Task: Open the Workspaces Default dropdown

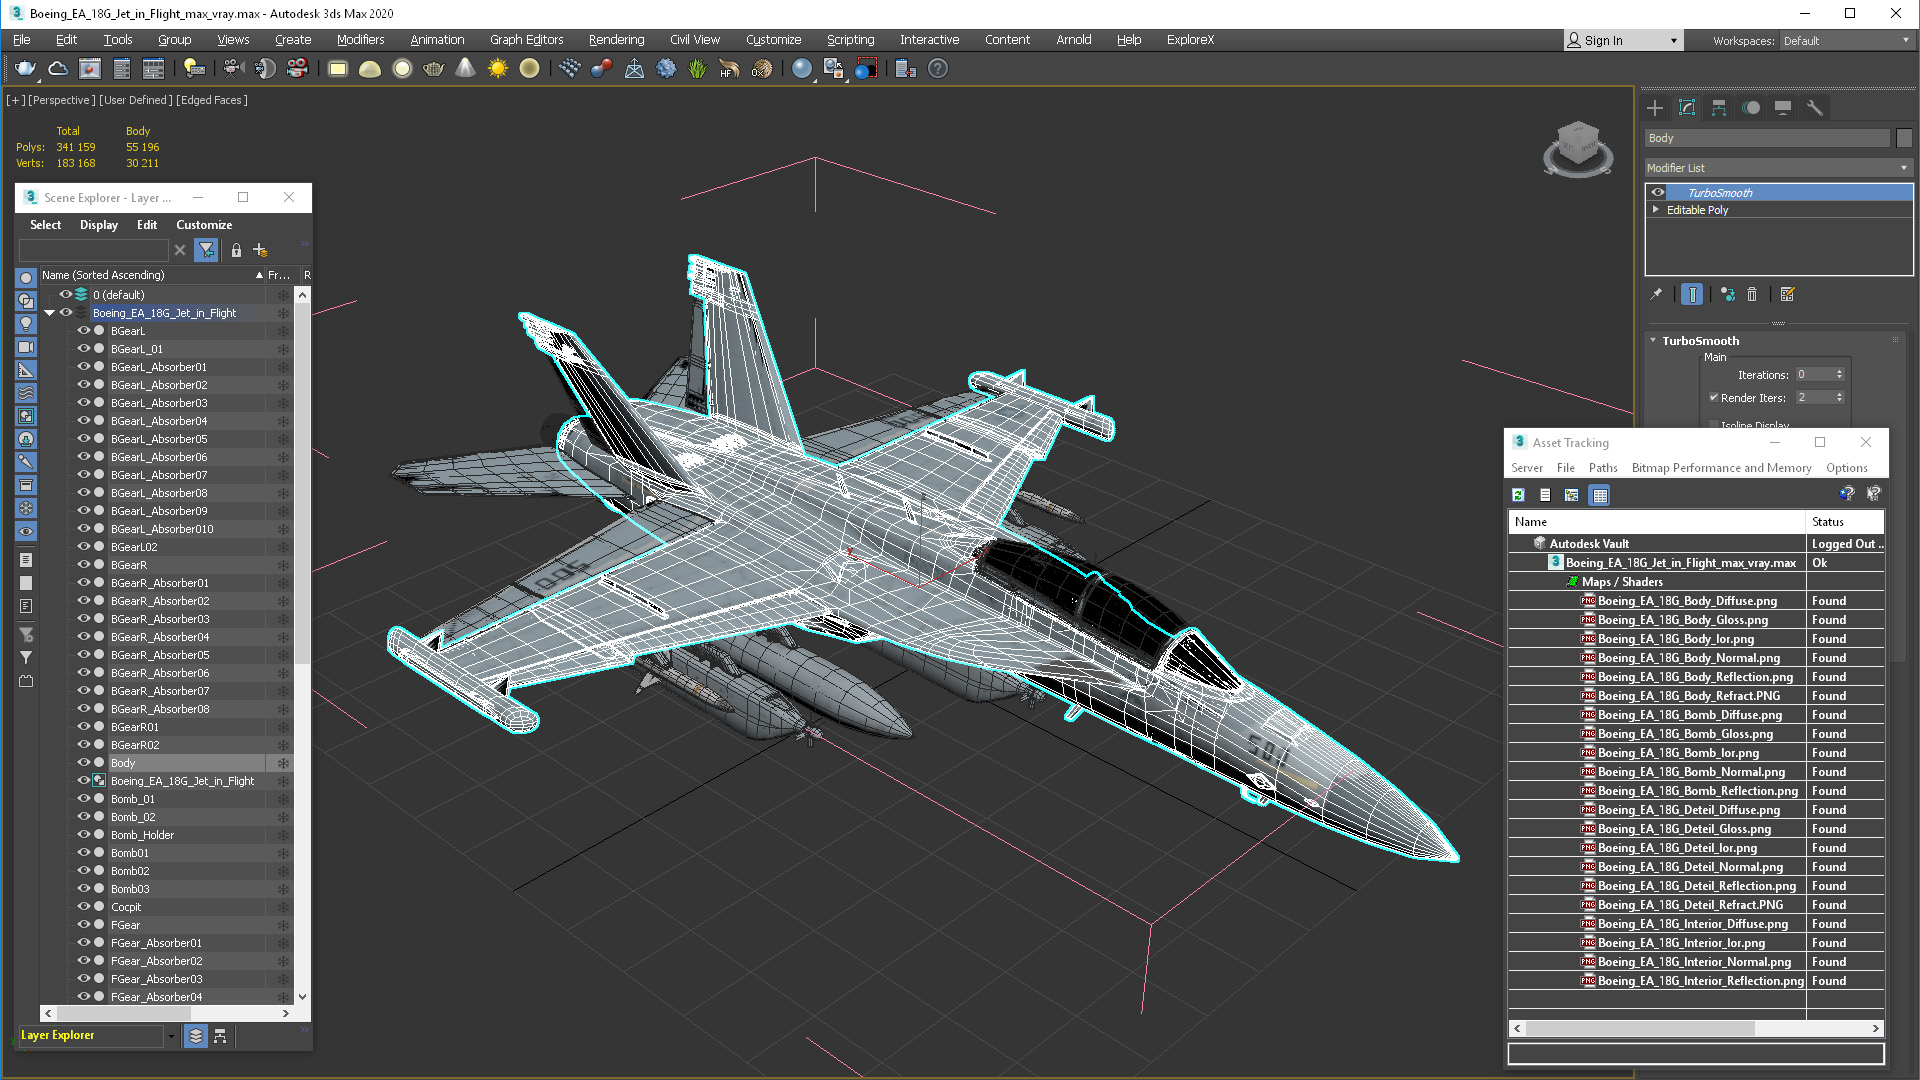Action: 1845,41
